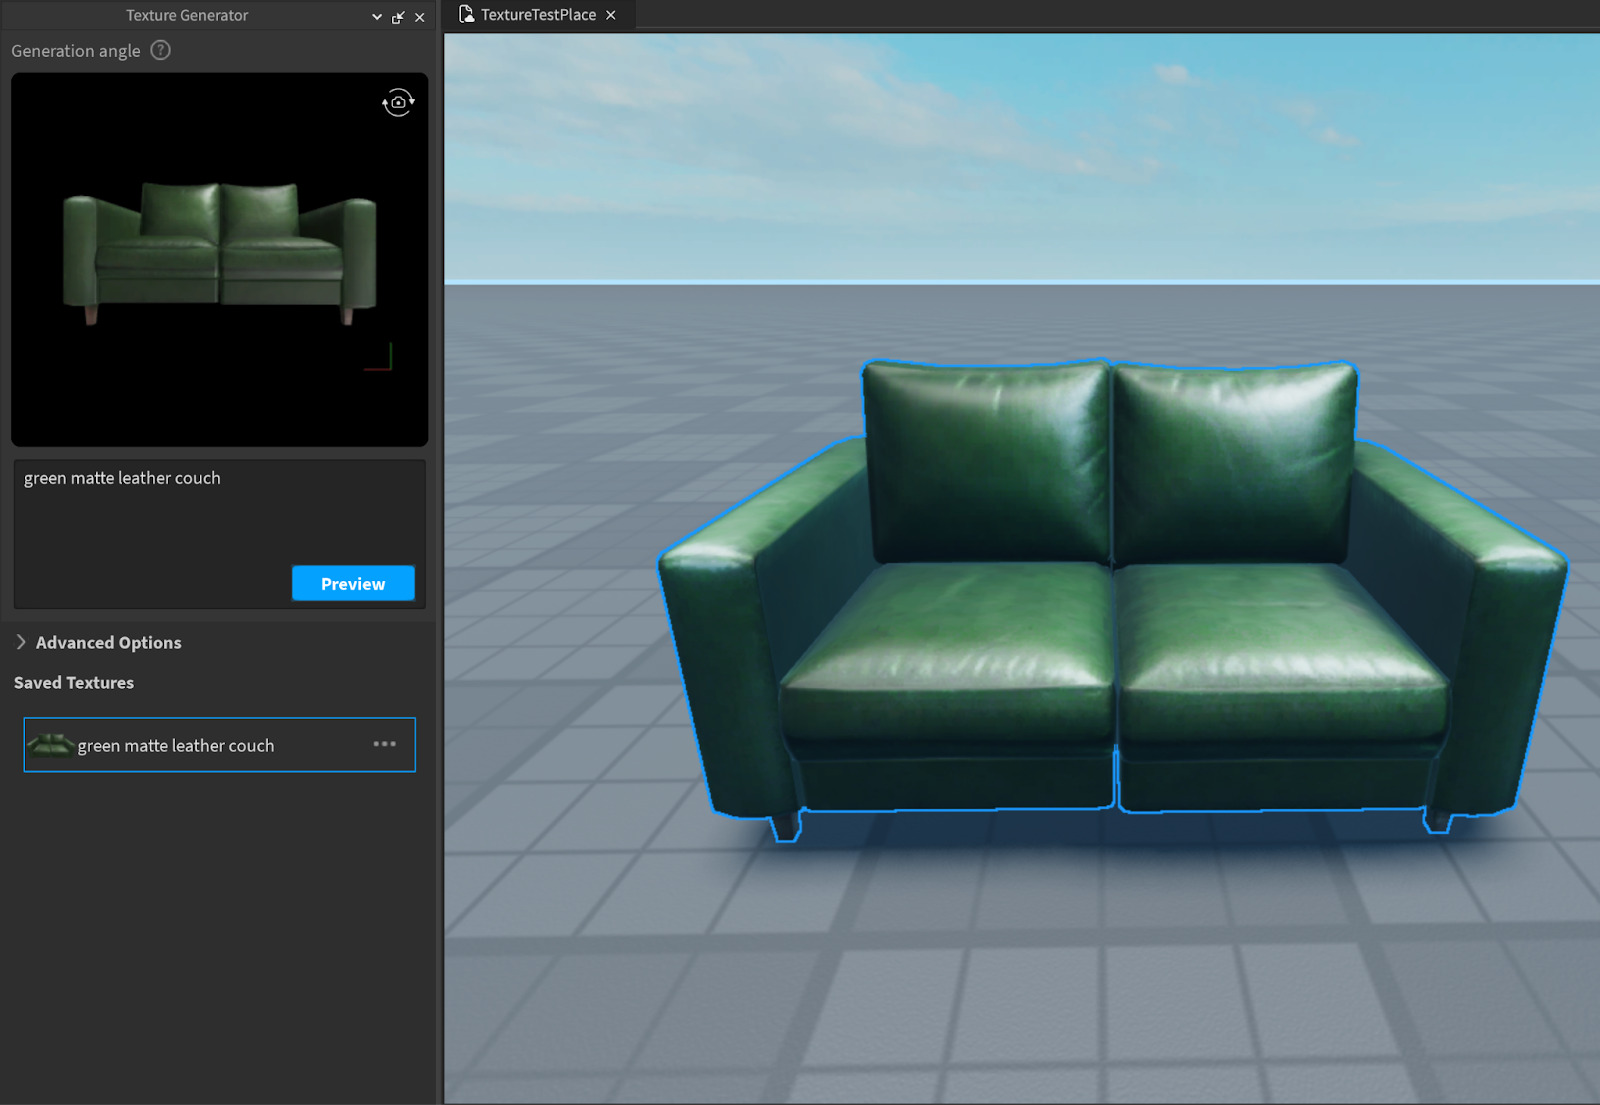Click the Saved Textures heading
This screenshot has width=1600, height=1105.
pos(74,683)
